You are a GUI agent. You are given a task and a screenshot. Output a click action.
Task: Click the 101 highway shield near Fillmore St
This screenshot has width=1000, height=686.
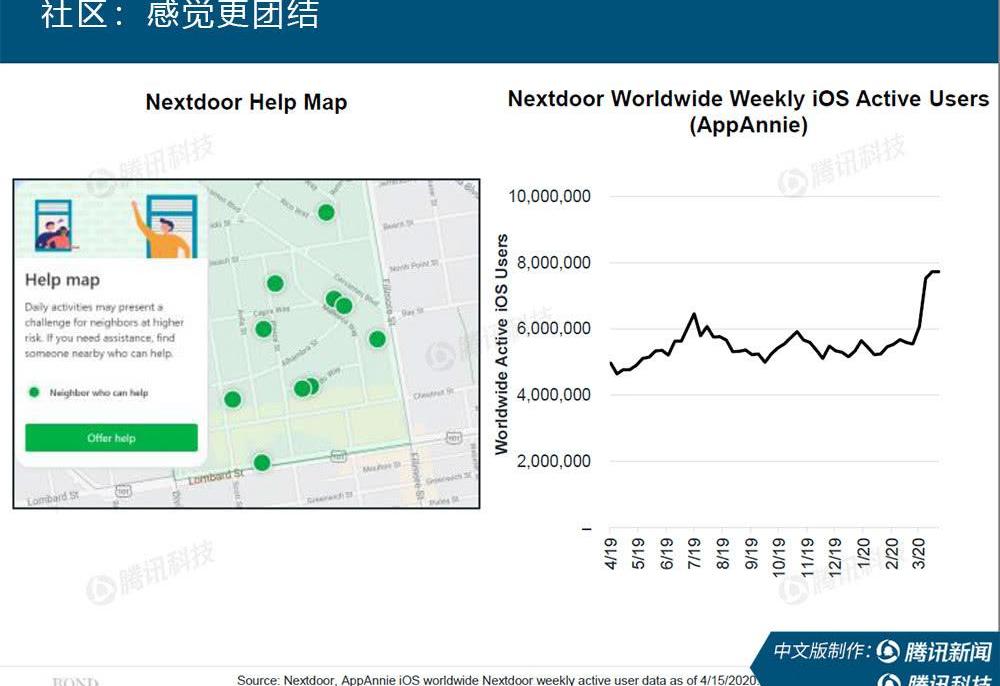pyautogui.click(x=453, y=437)
